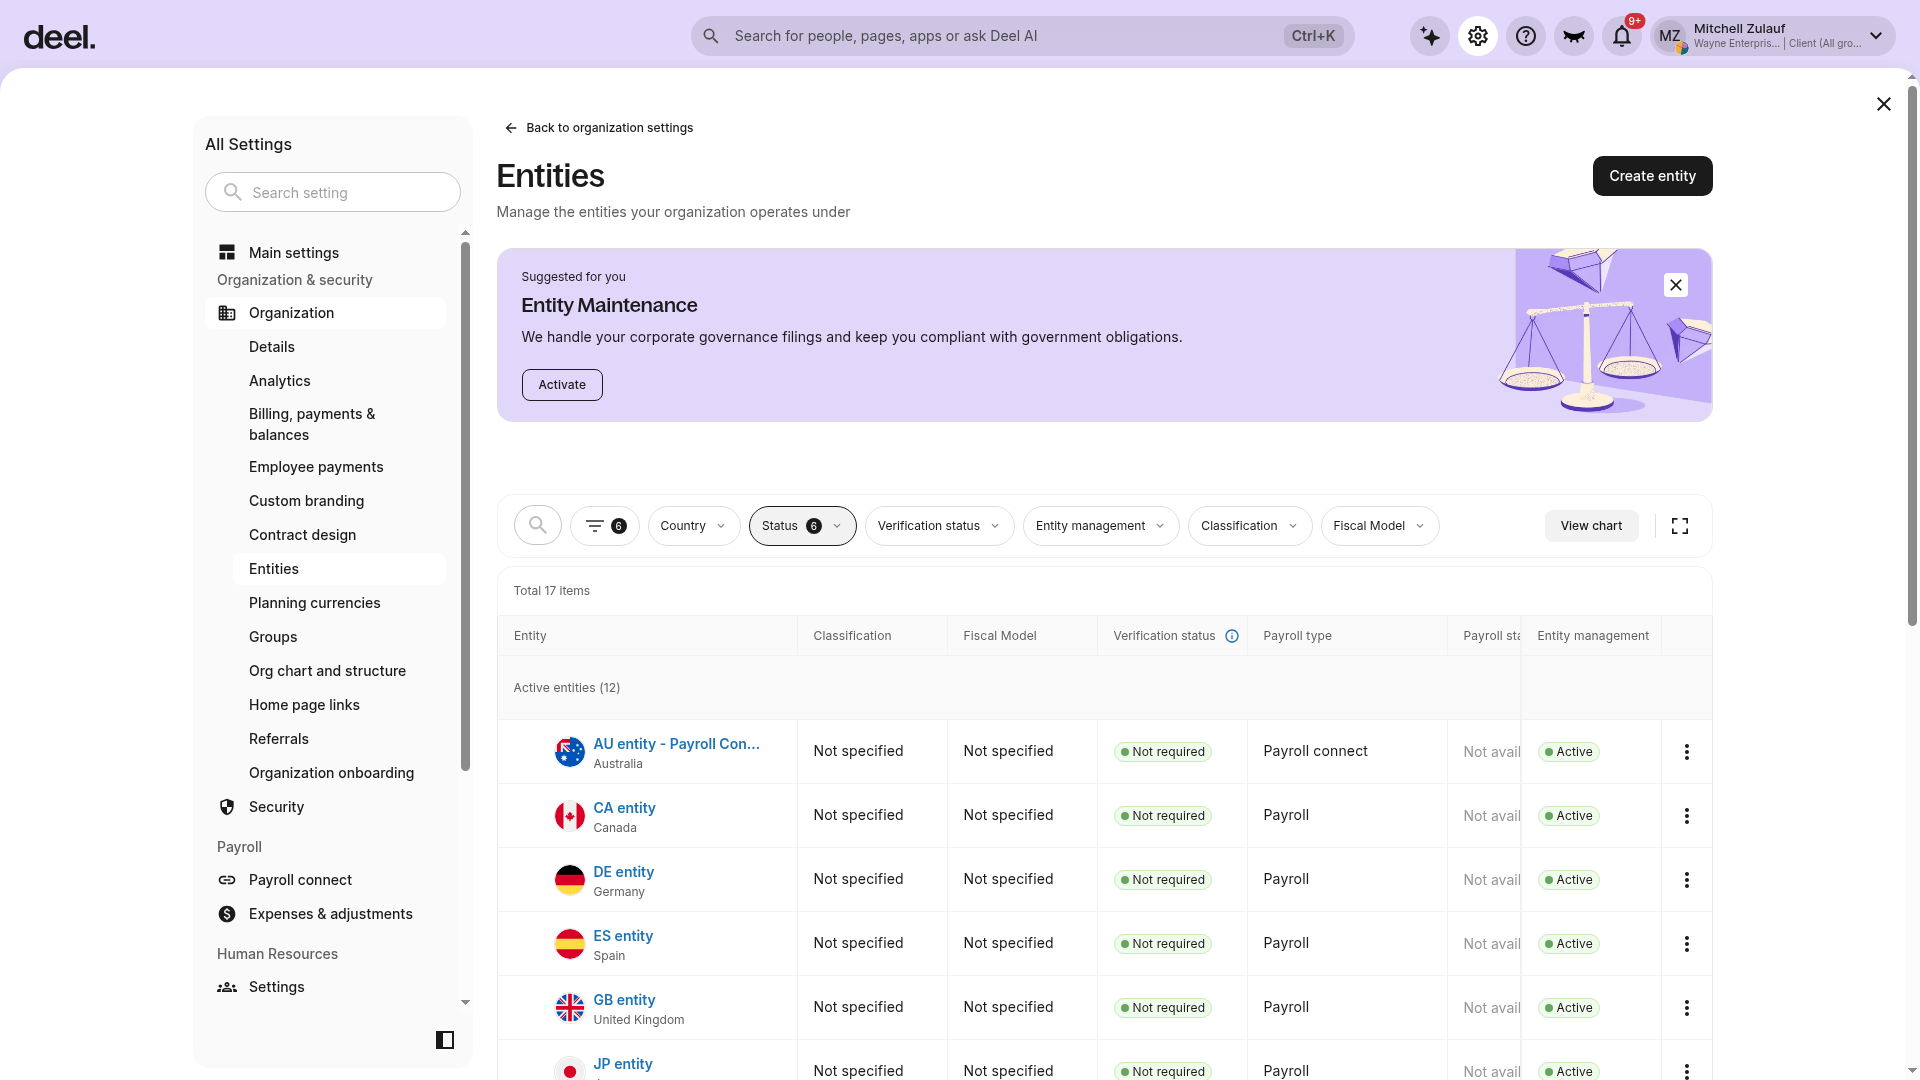This screenshot has height=1080, width=1920.
Task: Select Entities in the sidebar
Action: 339,569
